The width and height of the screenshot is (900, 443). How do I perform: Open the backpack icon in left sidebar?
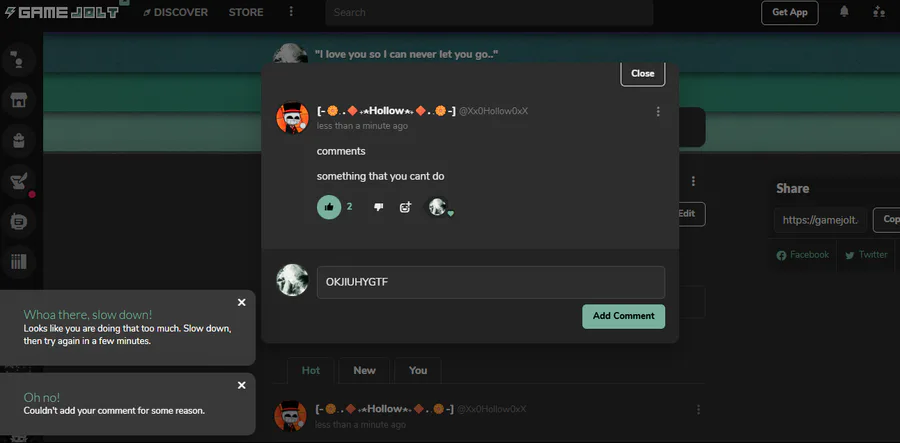pyautogui.click(x=19, y=141)
